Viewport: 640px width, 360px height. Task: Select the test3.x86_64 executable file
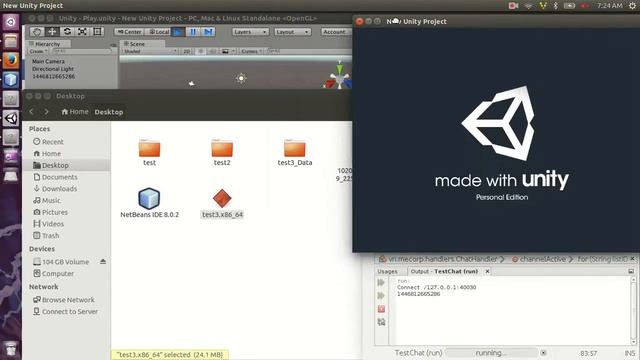[222, 198]
